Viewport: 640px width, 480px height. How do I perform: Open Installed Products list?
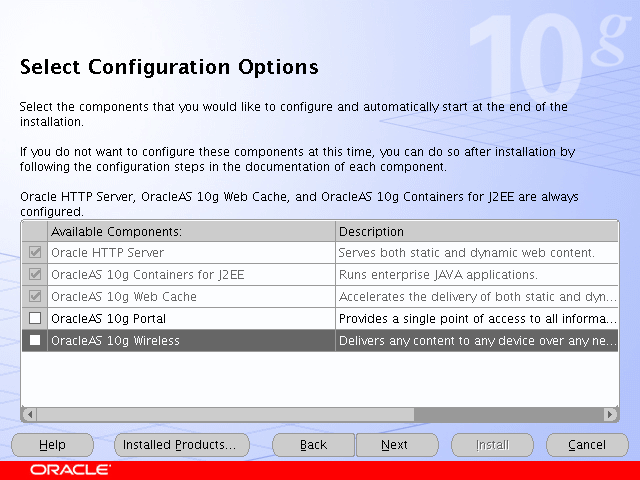coord(182,444)
